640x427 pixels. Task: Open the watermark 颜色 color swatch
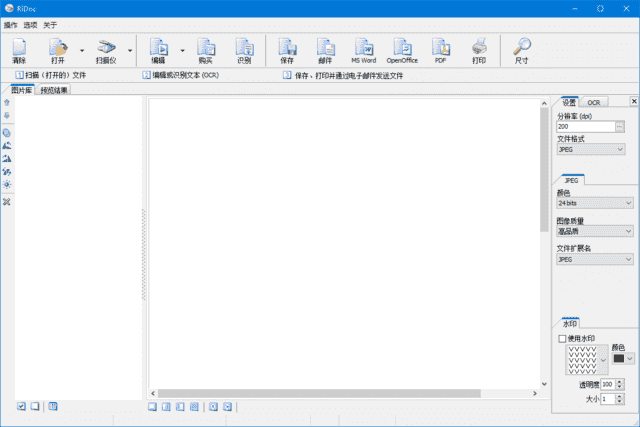click(x=623, y=358)
